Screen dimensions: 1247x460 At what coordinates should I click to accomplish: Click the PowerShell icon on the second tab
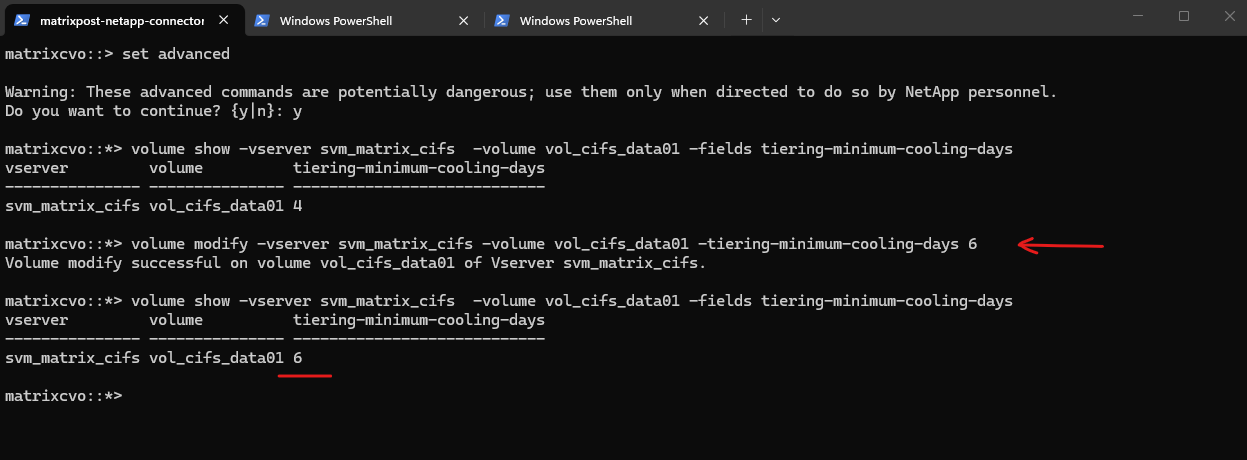pos(263,20)
